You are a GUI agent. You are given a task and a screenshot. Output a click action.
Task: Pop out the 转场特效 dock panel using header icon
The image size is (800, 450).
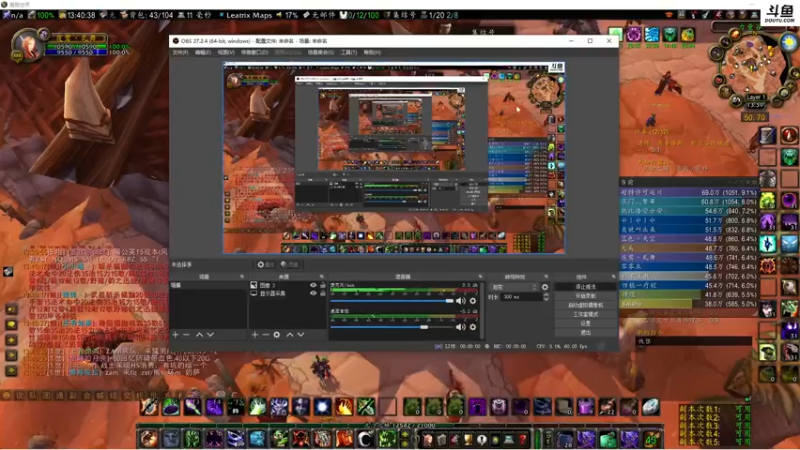(x=546, y=277)
